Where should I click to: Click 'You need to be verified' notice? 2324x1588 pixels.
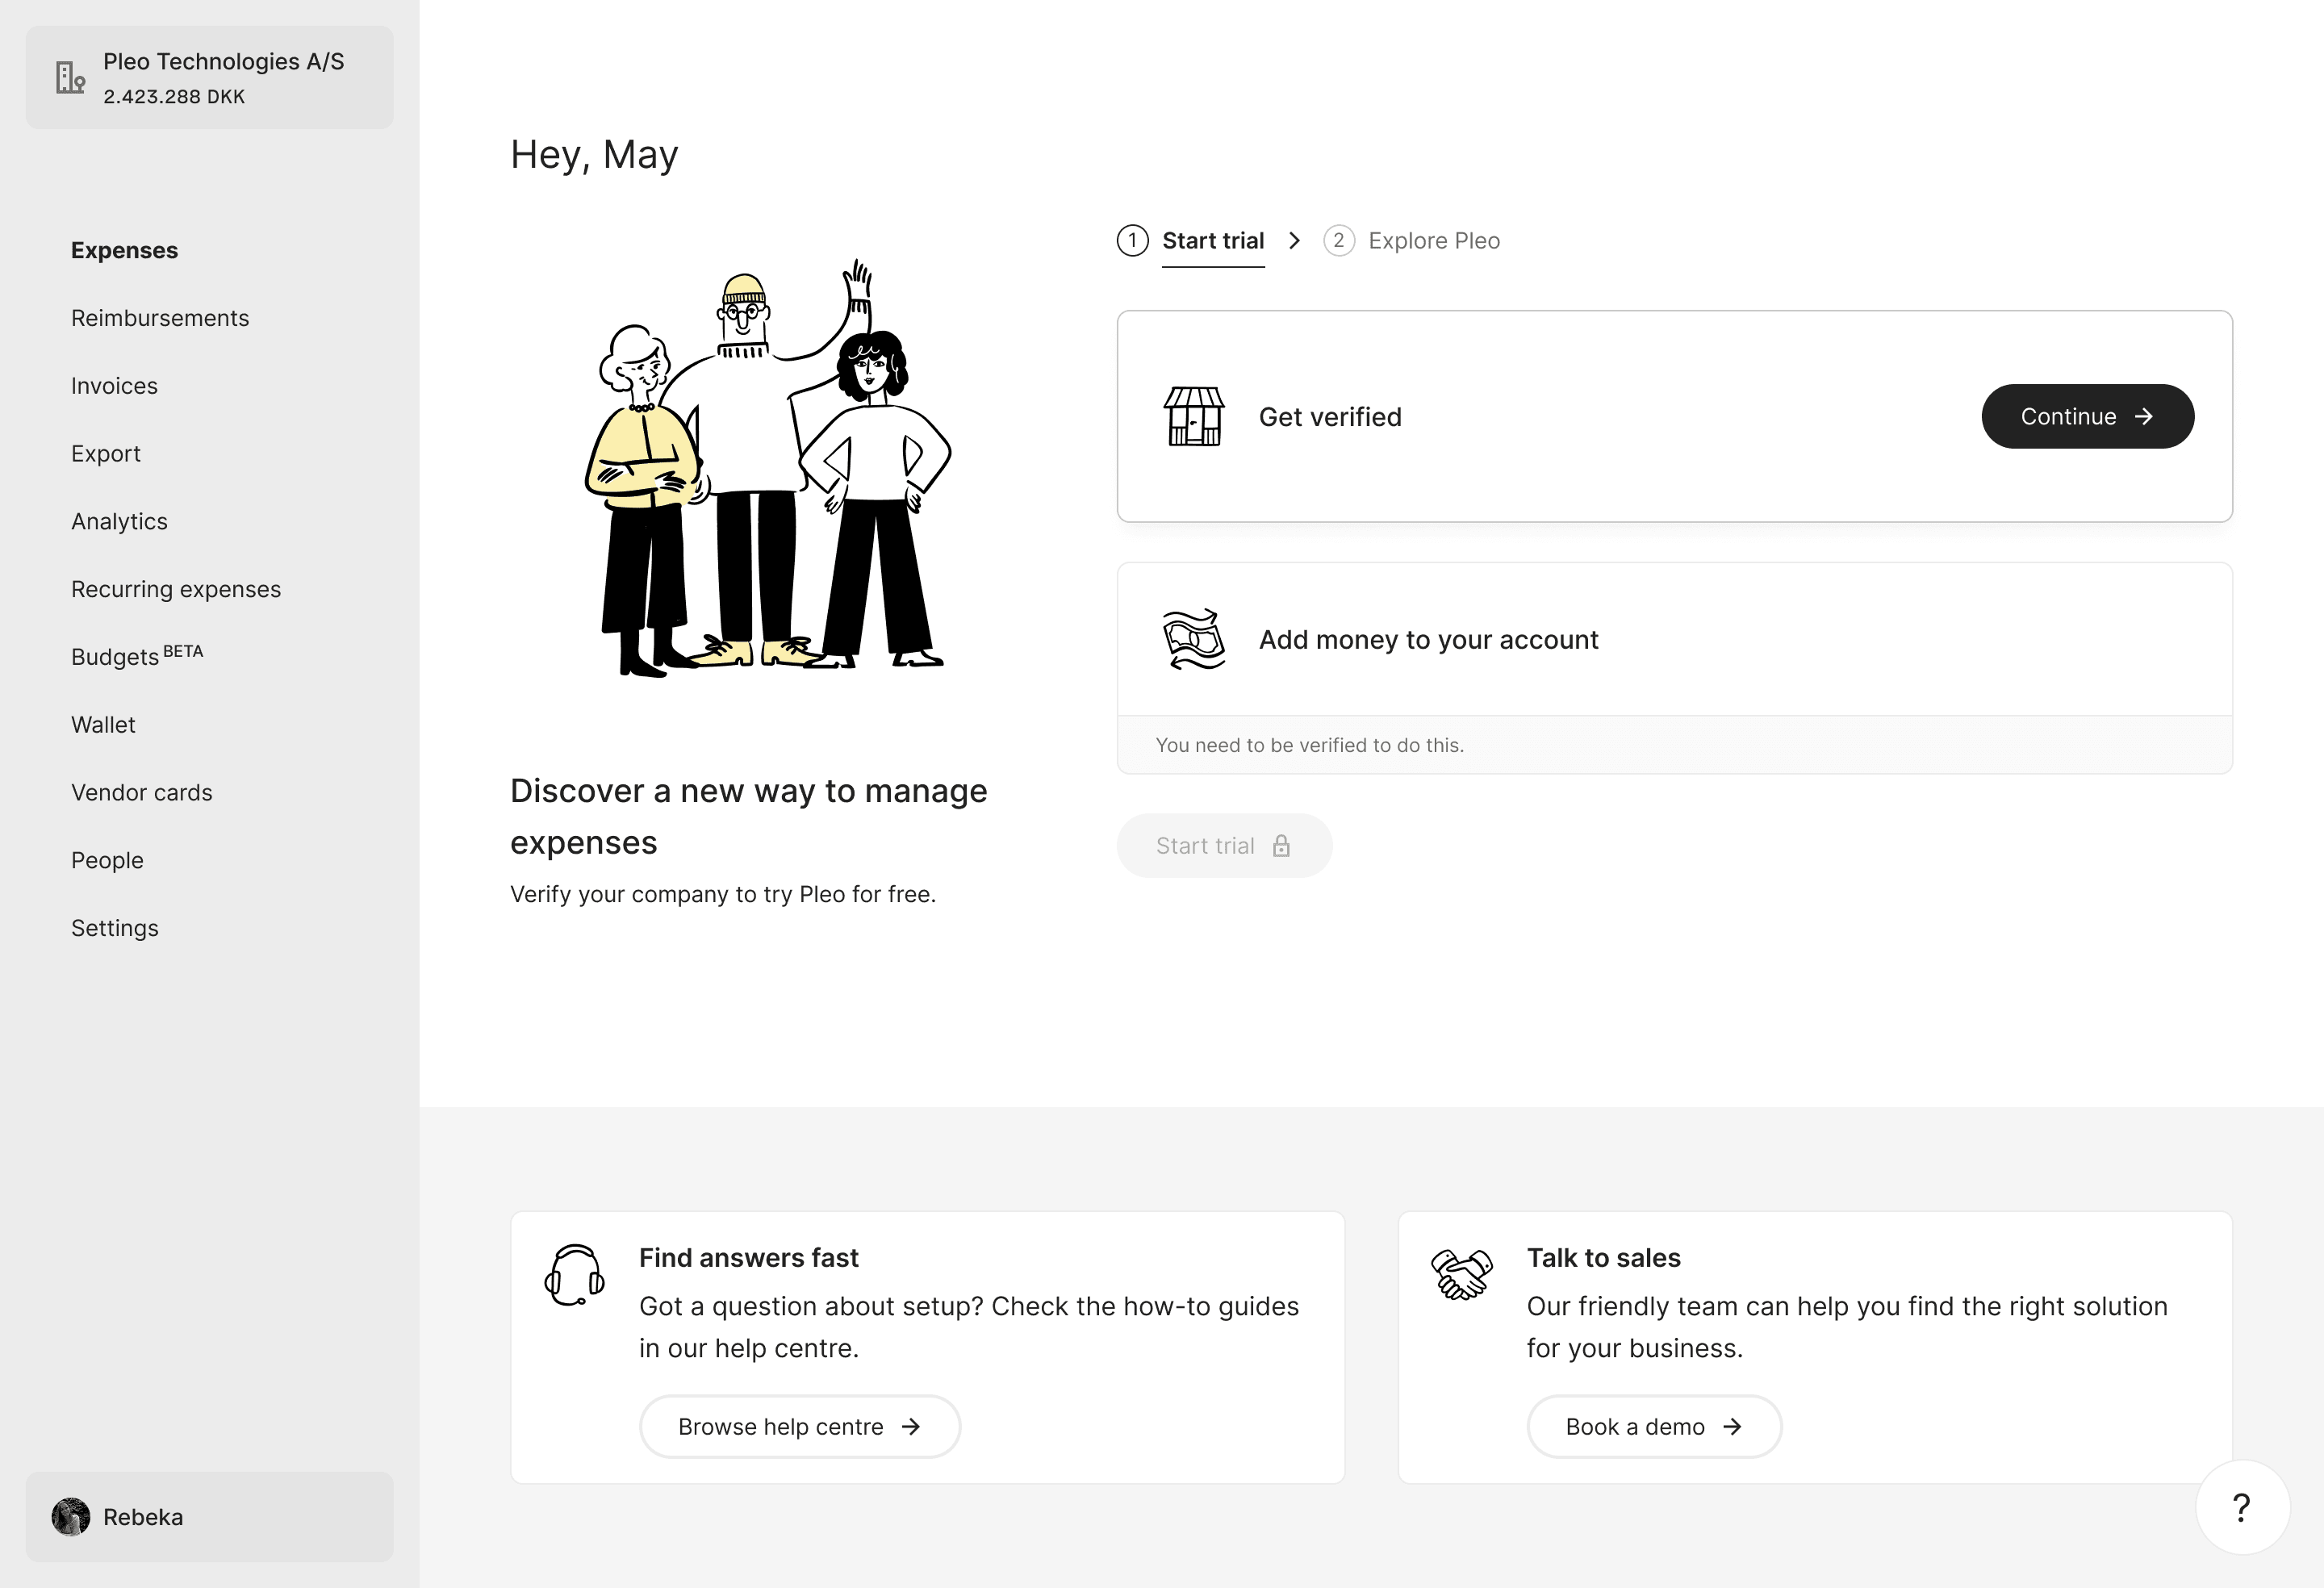(x=1309, y=745)
